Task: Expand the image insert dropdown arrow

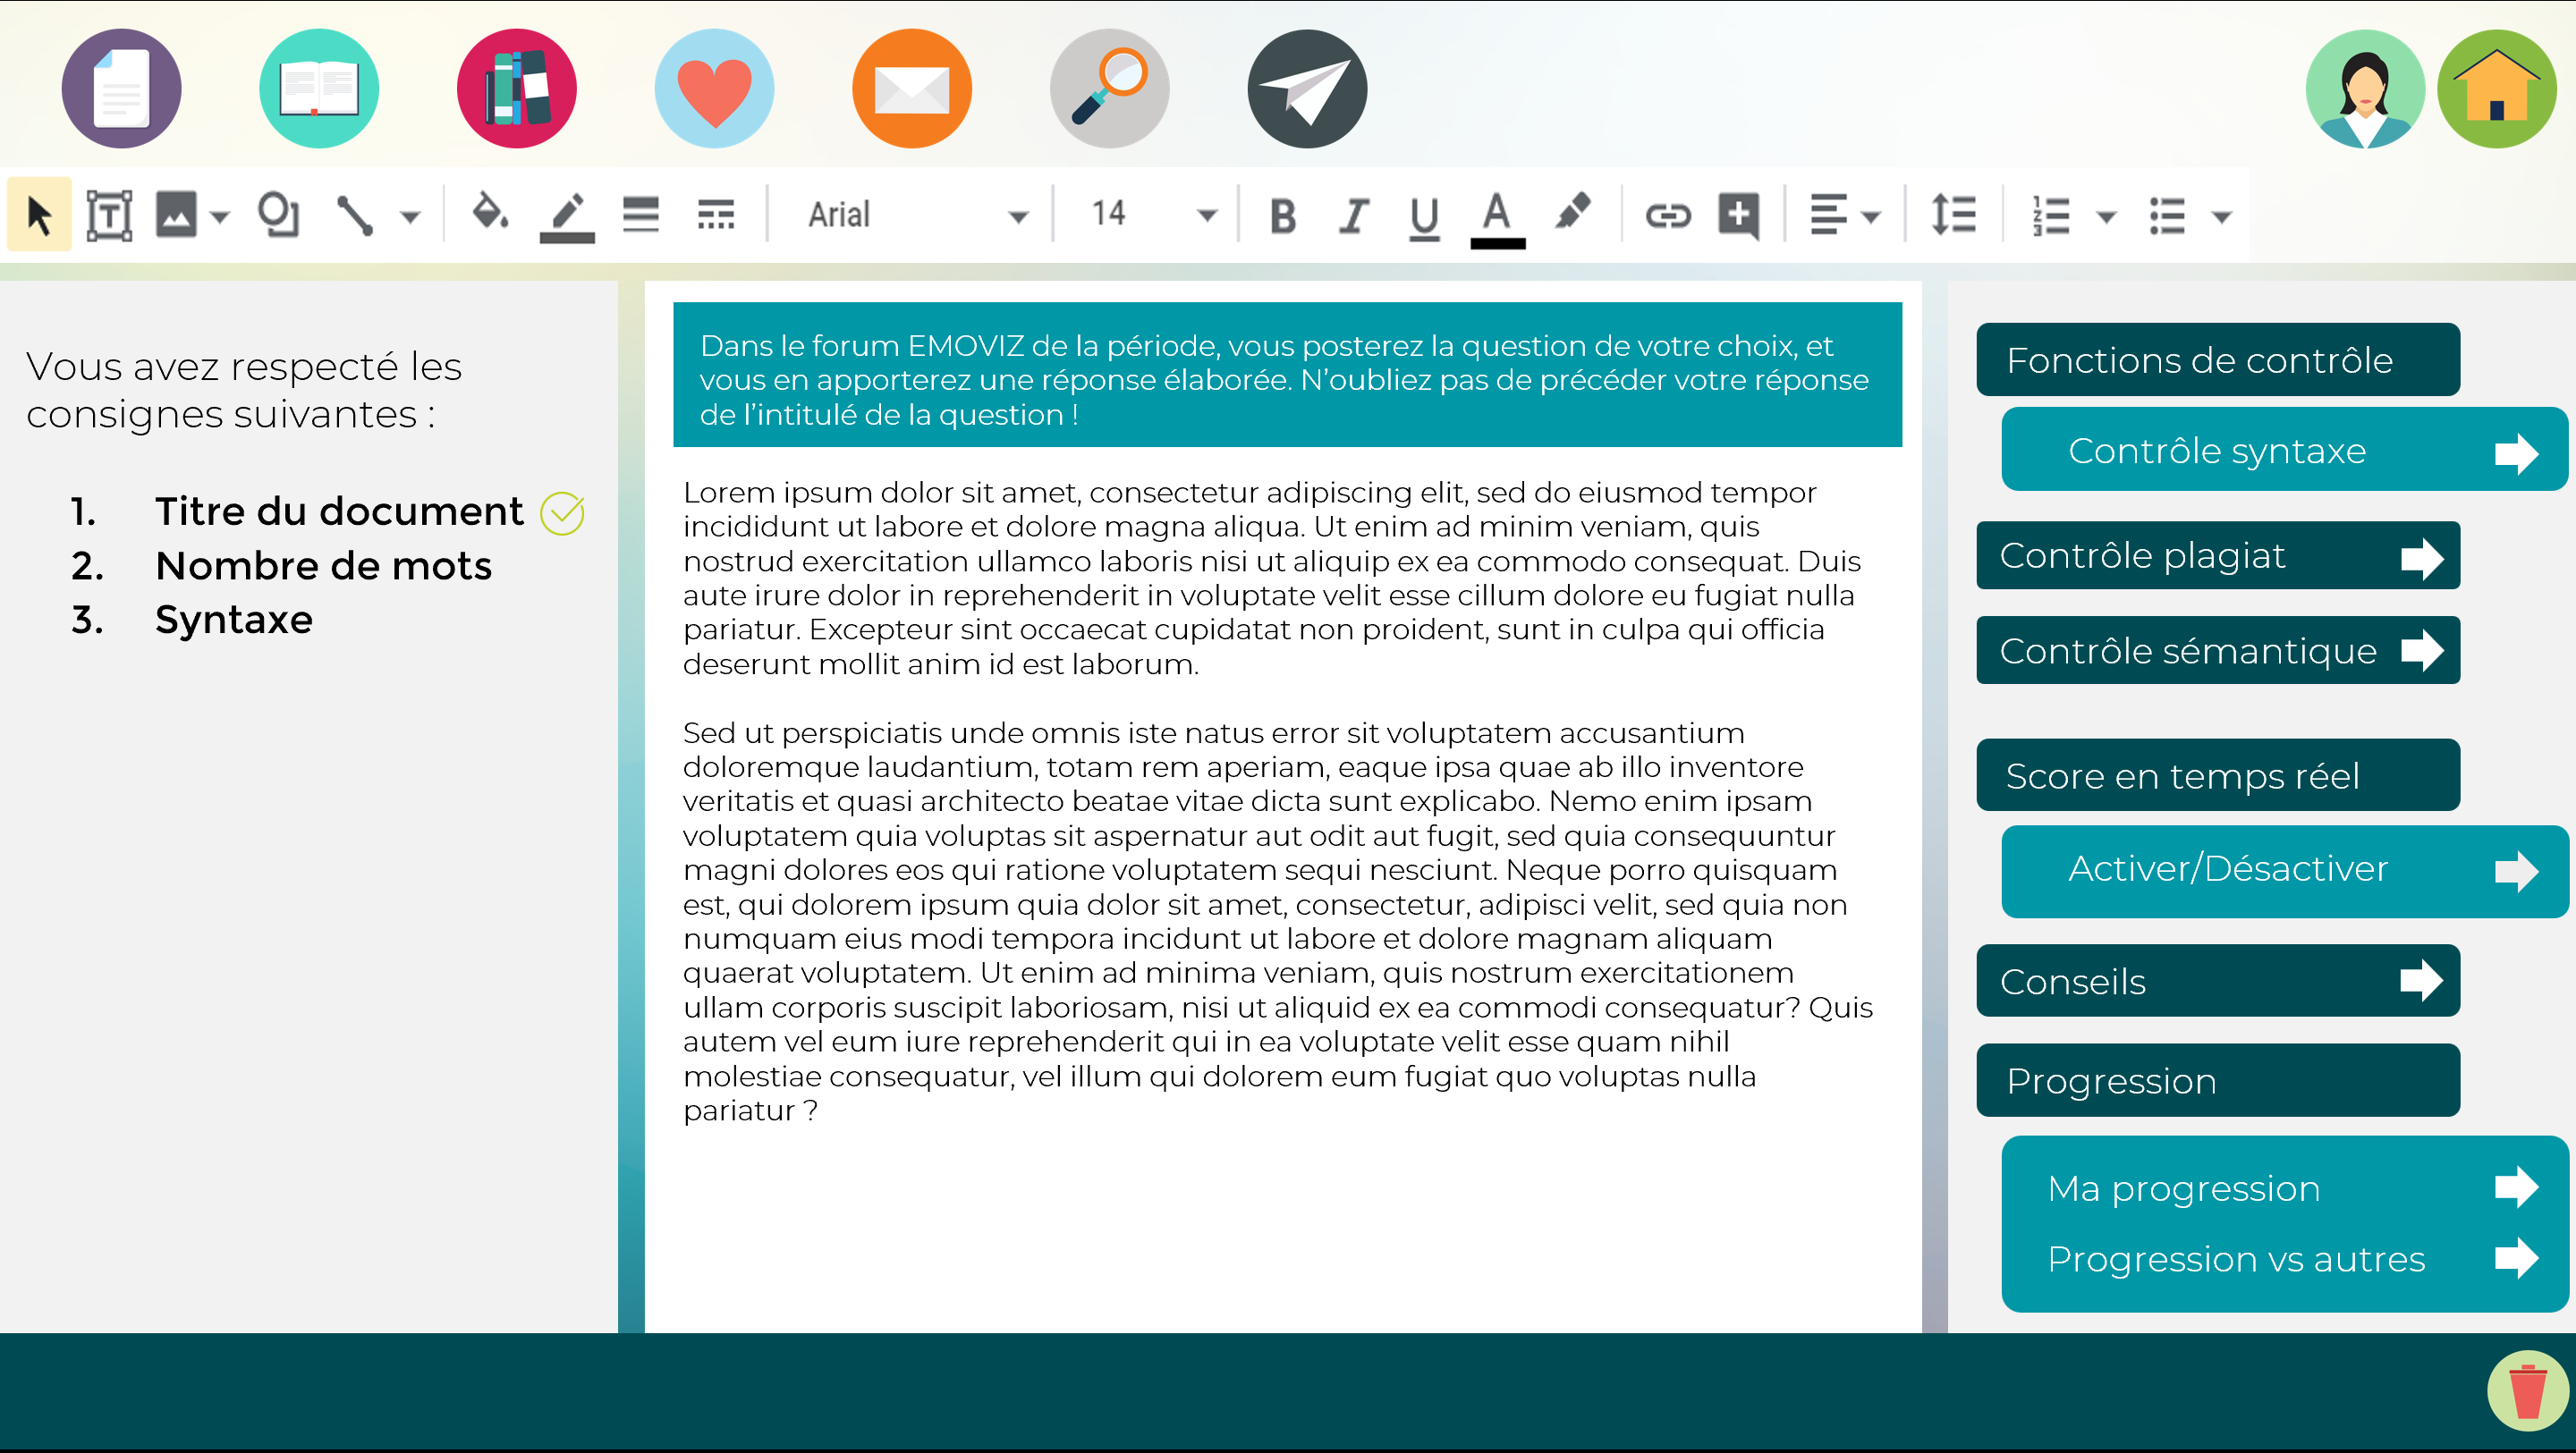Action: tap(220, 216)
